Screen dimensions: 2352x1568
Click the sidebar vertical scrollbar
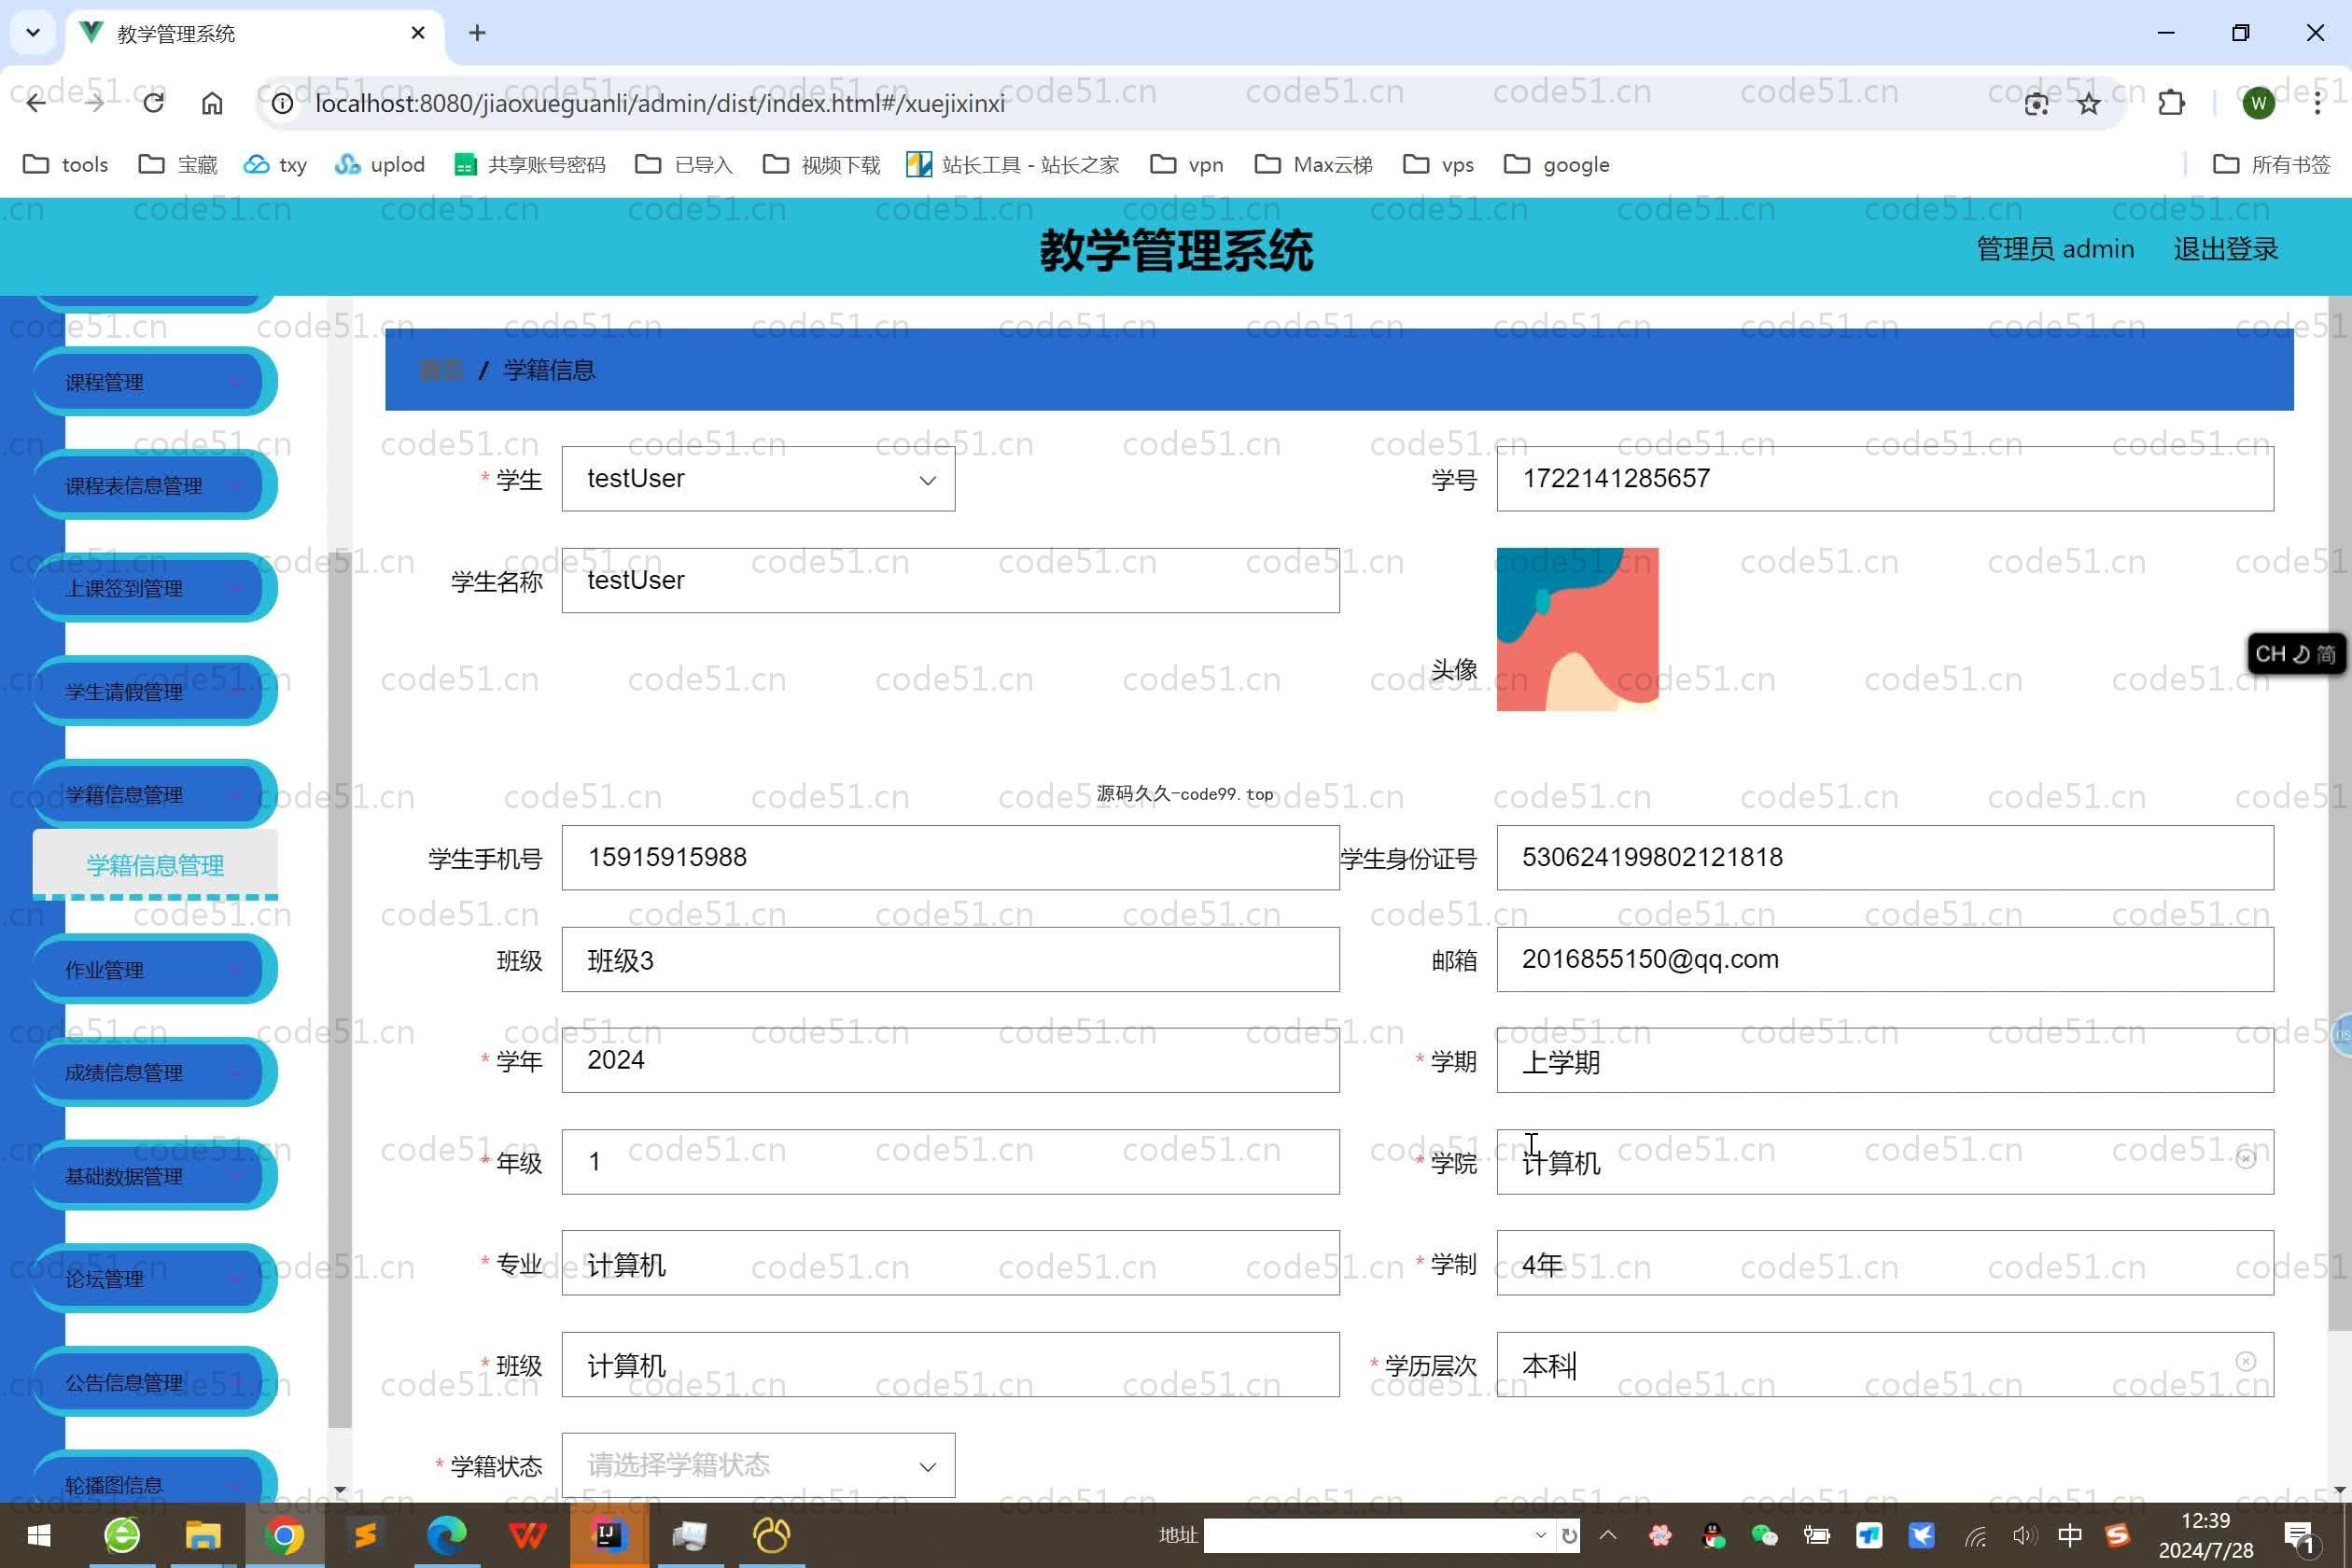[340, 990]
